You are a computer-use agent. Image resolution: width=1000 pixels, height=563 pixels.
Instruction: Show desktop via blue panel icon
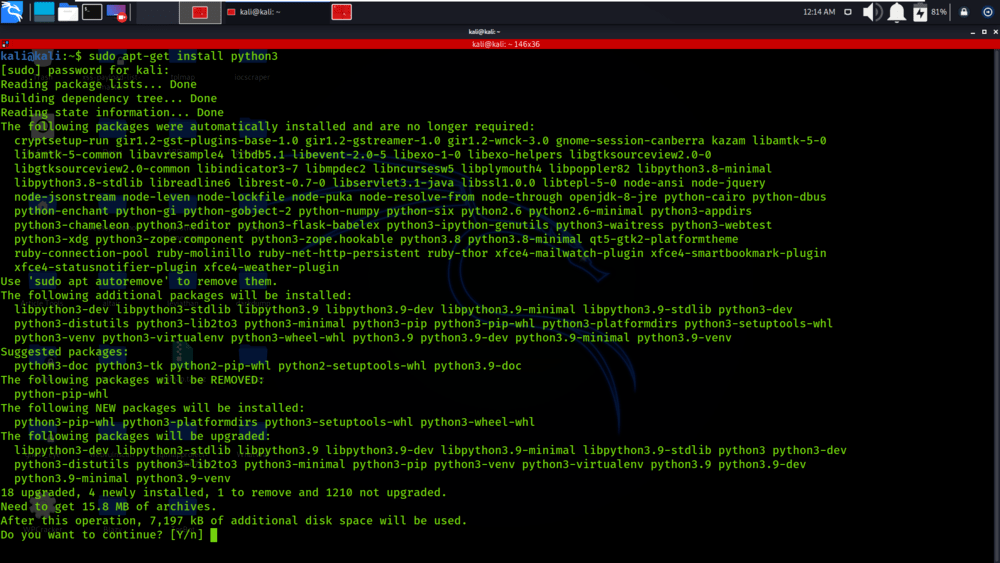click(44, 11)
